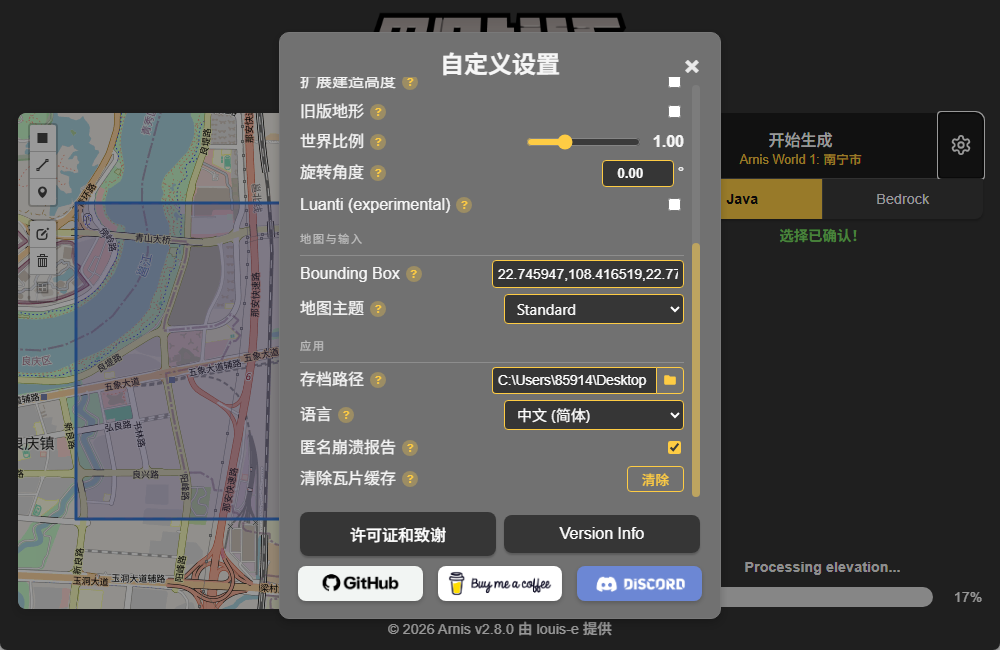Click the 旋转角度 input field

(x=638, y=174)
